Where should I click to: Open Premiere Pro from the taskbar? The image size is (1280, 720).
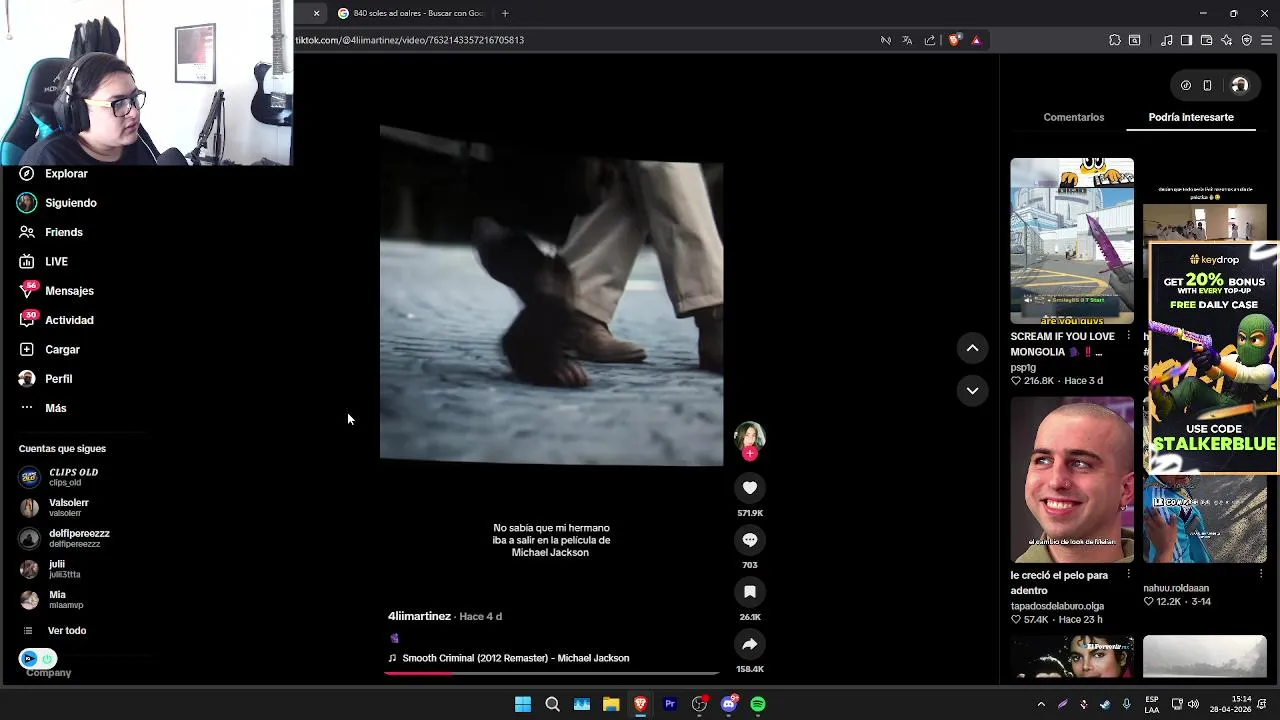pos(670,704)
